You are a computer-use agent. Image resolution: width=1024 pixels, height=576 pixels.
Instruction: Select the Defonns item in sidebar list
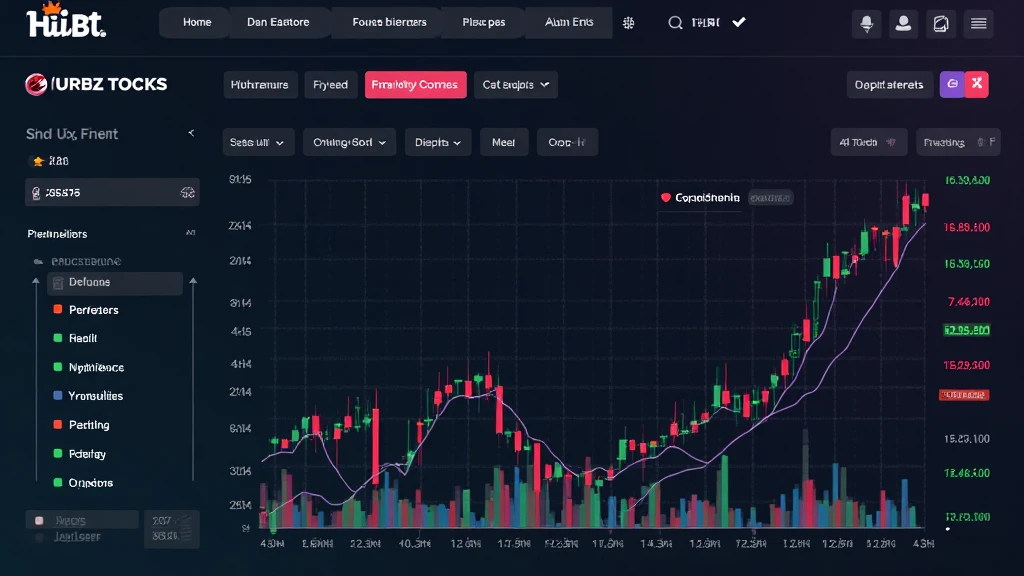(114, 283)
